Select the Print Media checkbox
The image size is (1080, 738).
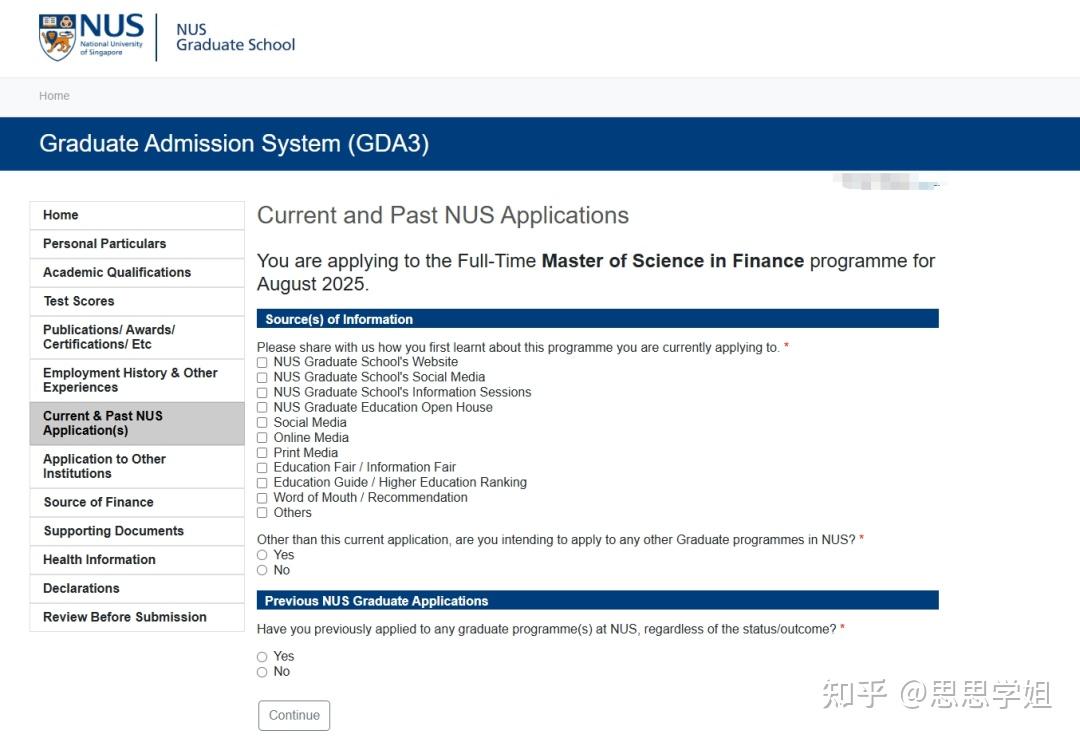261,452
